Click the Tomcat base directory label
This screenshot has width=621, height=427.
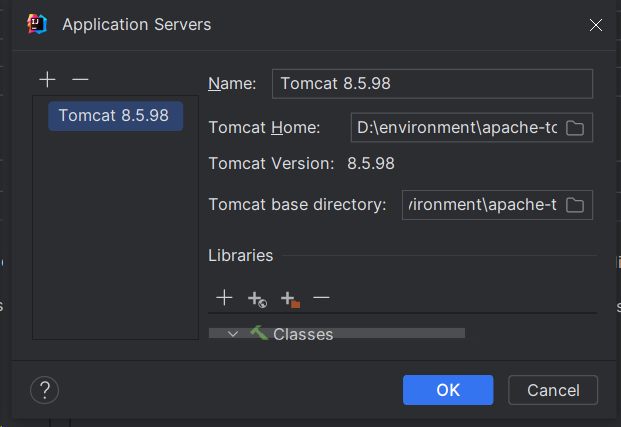(x=297, y=205)
